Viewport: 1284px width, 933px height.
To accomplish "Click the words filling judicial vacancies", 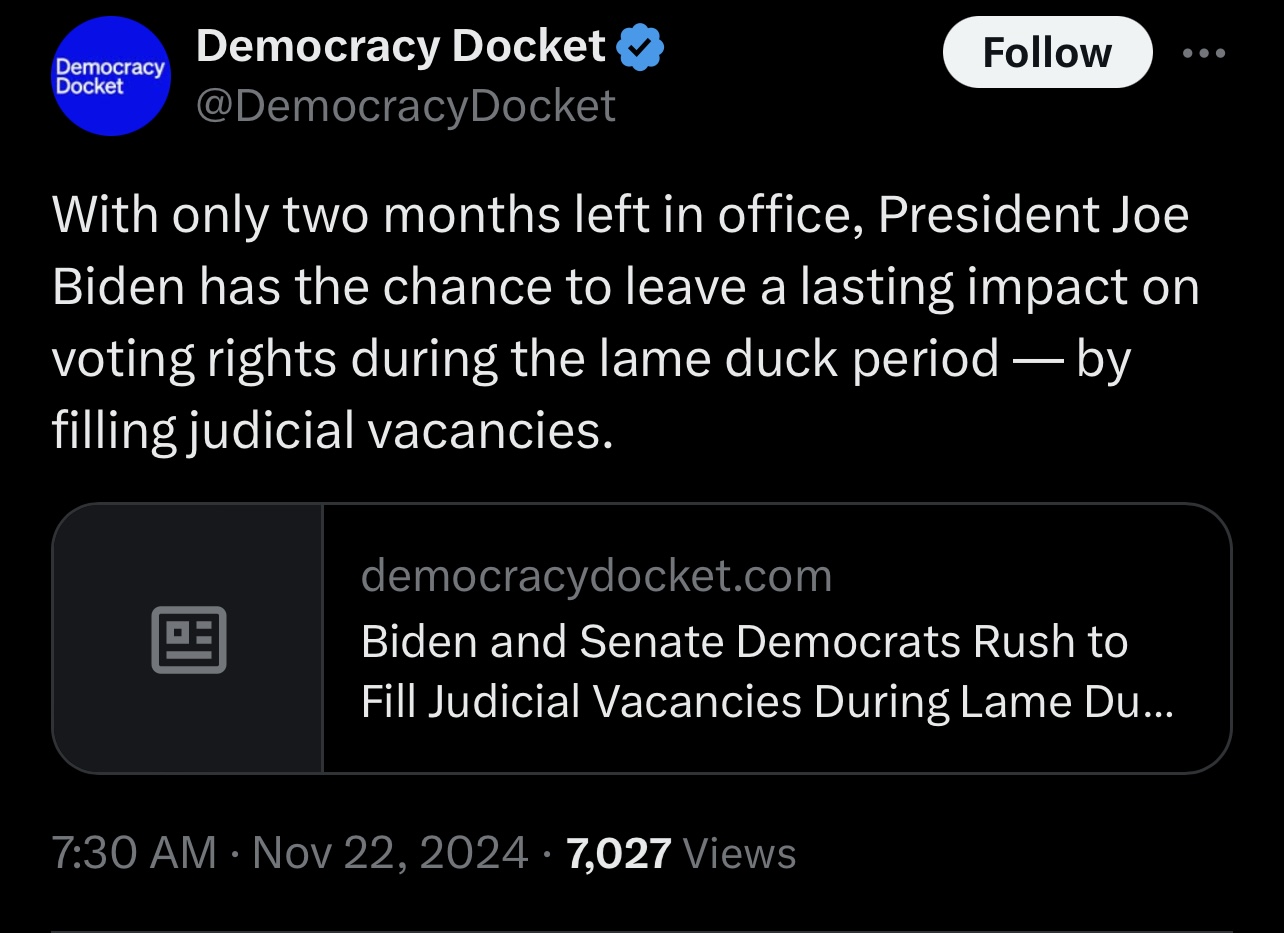I will tap(331, 431).
